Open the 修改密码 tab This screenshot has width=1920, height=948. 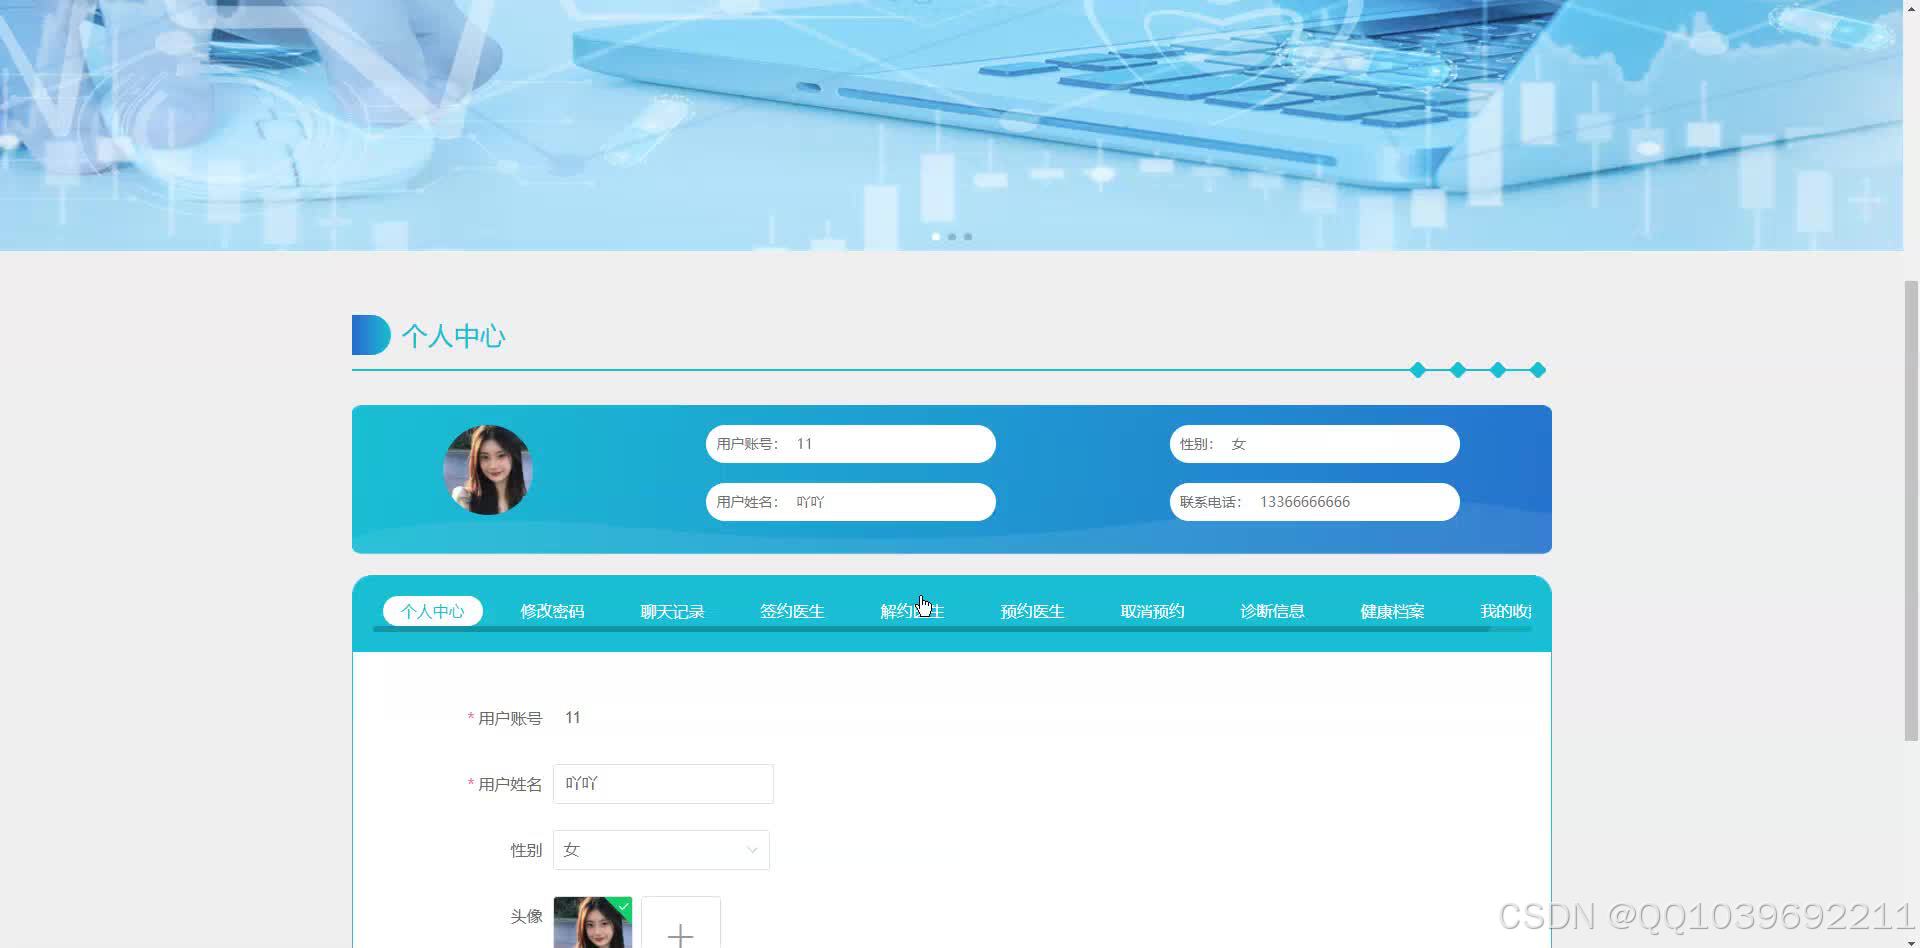[x=552, y=611]
